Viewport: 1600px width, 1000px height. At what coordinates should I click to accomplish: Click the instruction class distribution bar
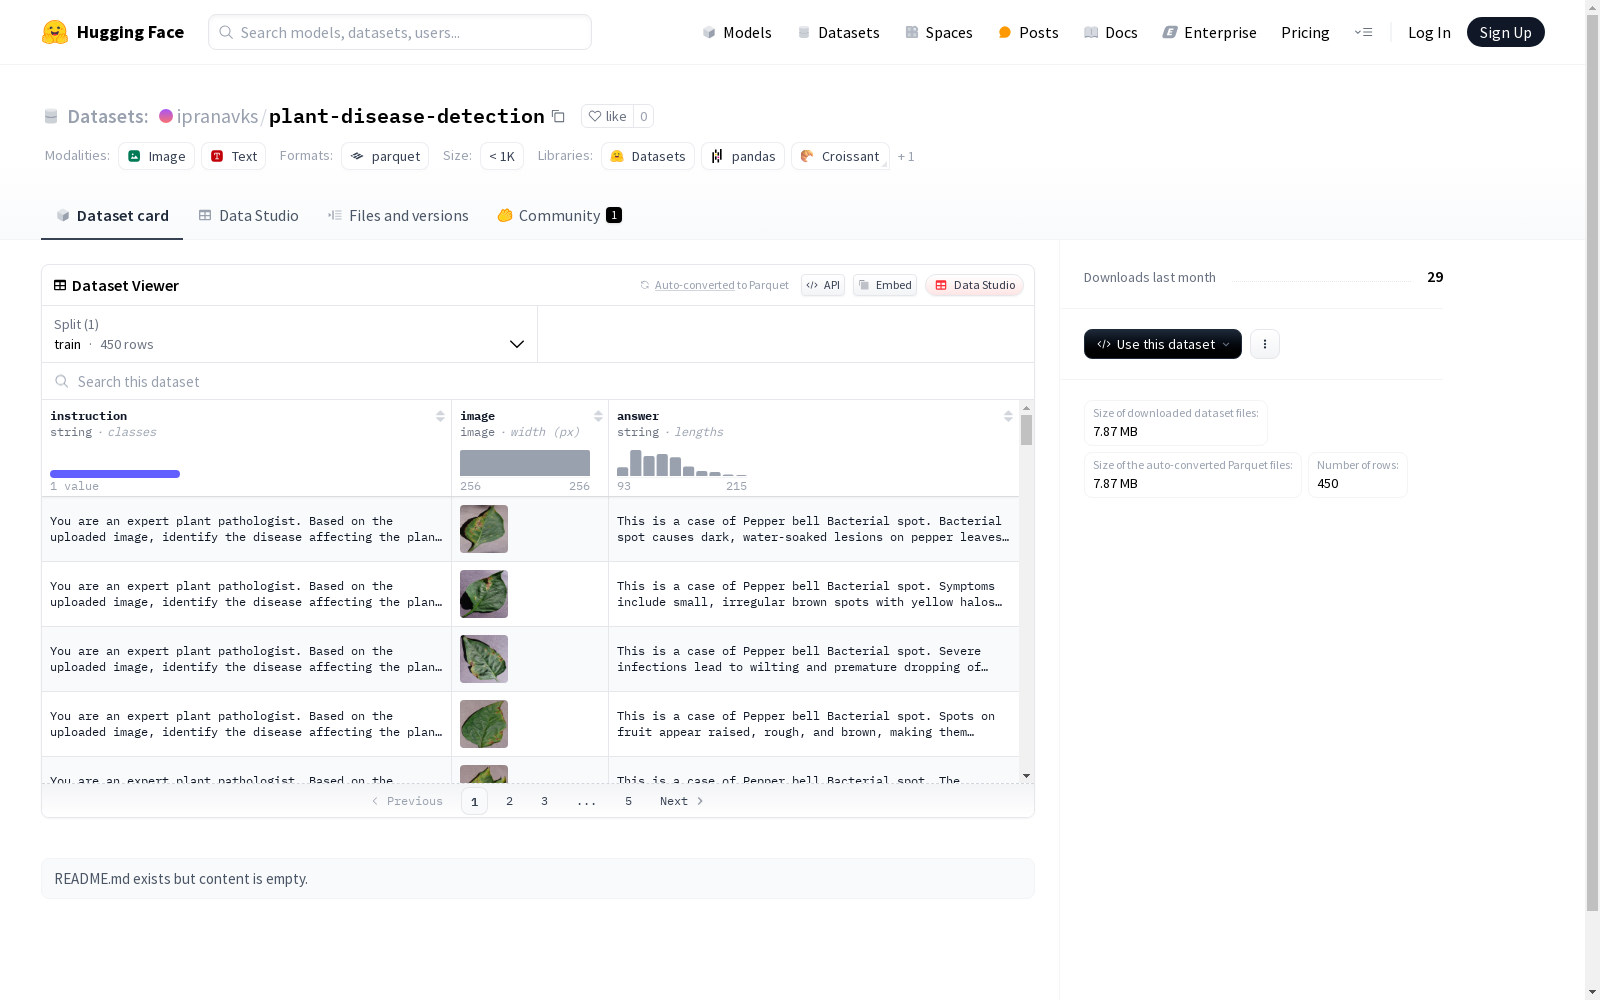pos(115,474)
